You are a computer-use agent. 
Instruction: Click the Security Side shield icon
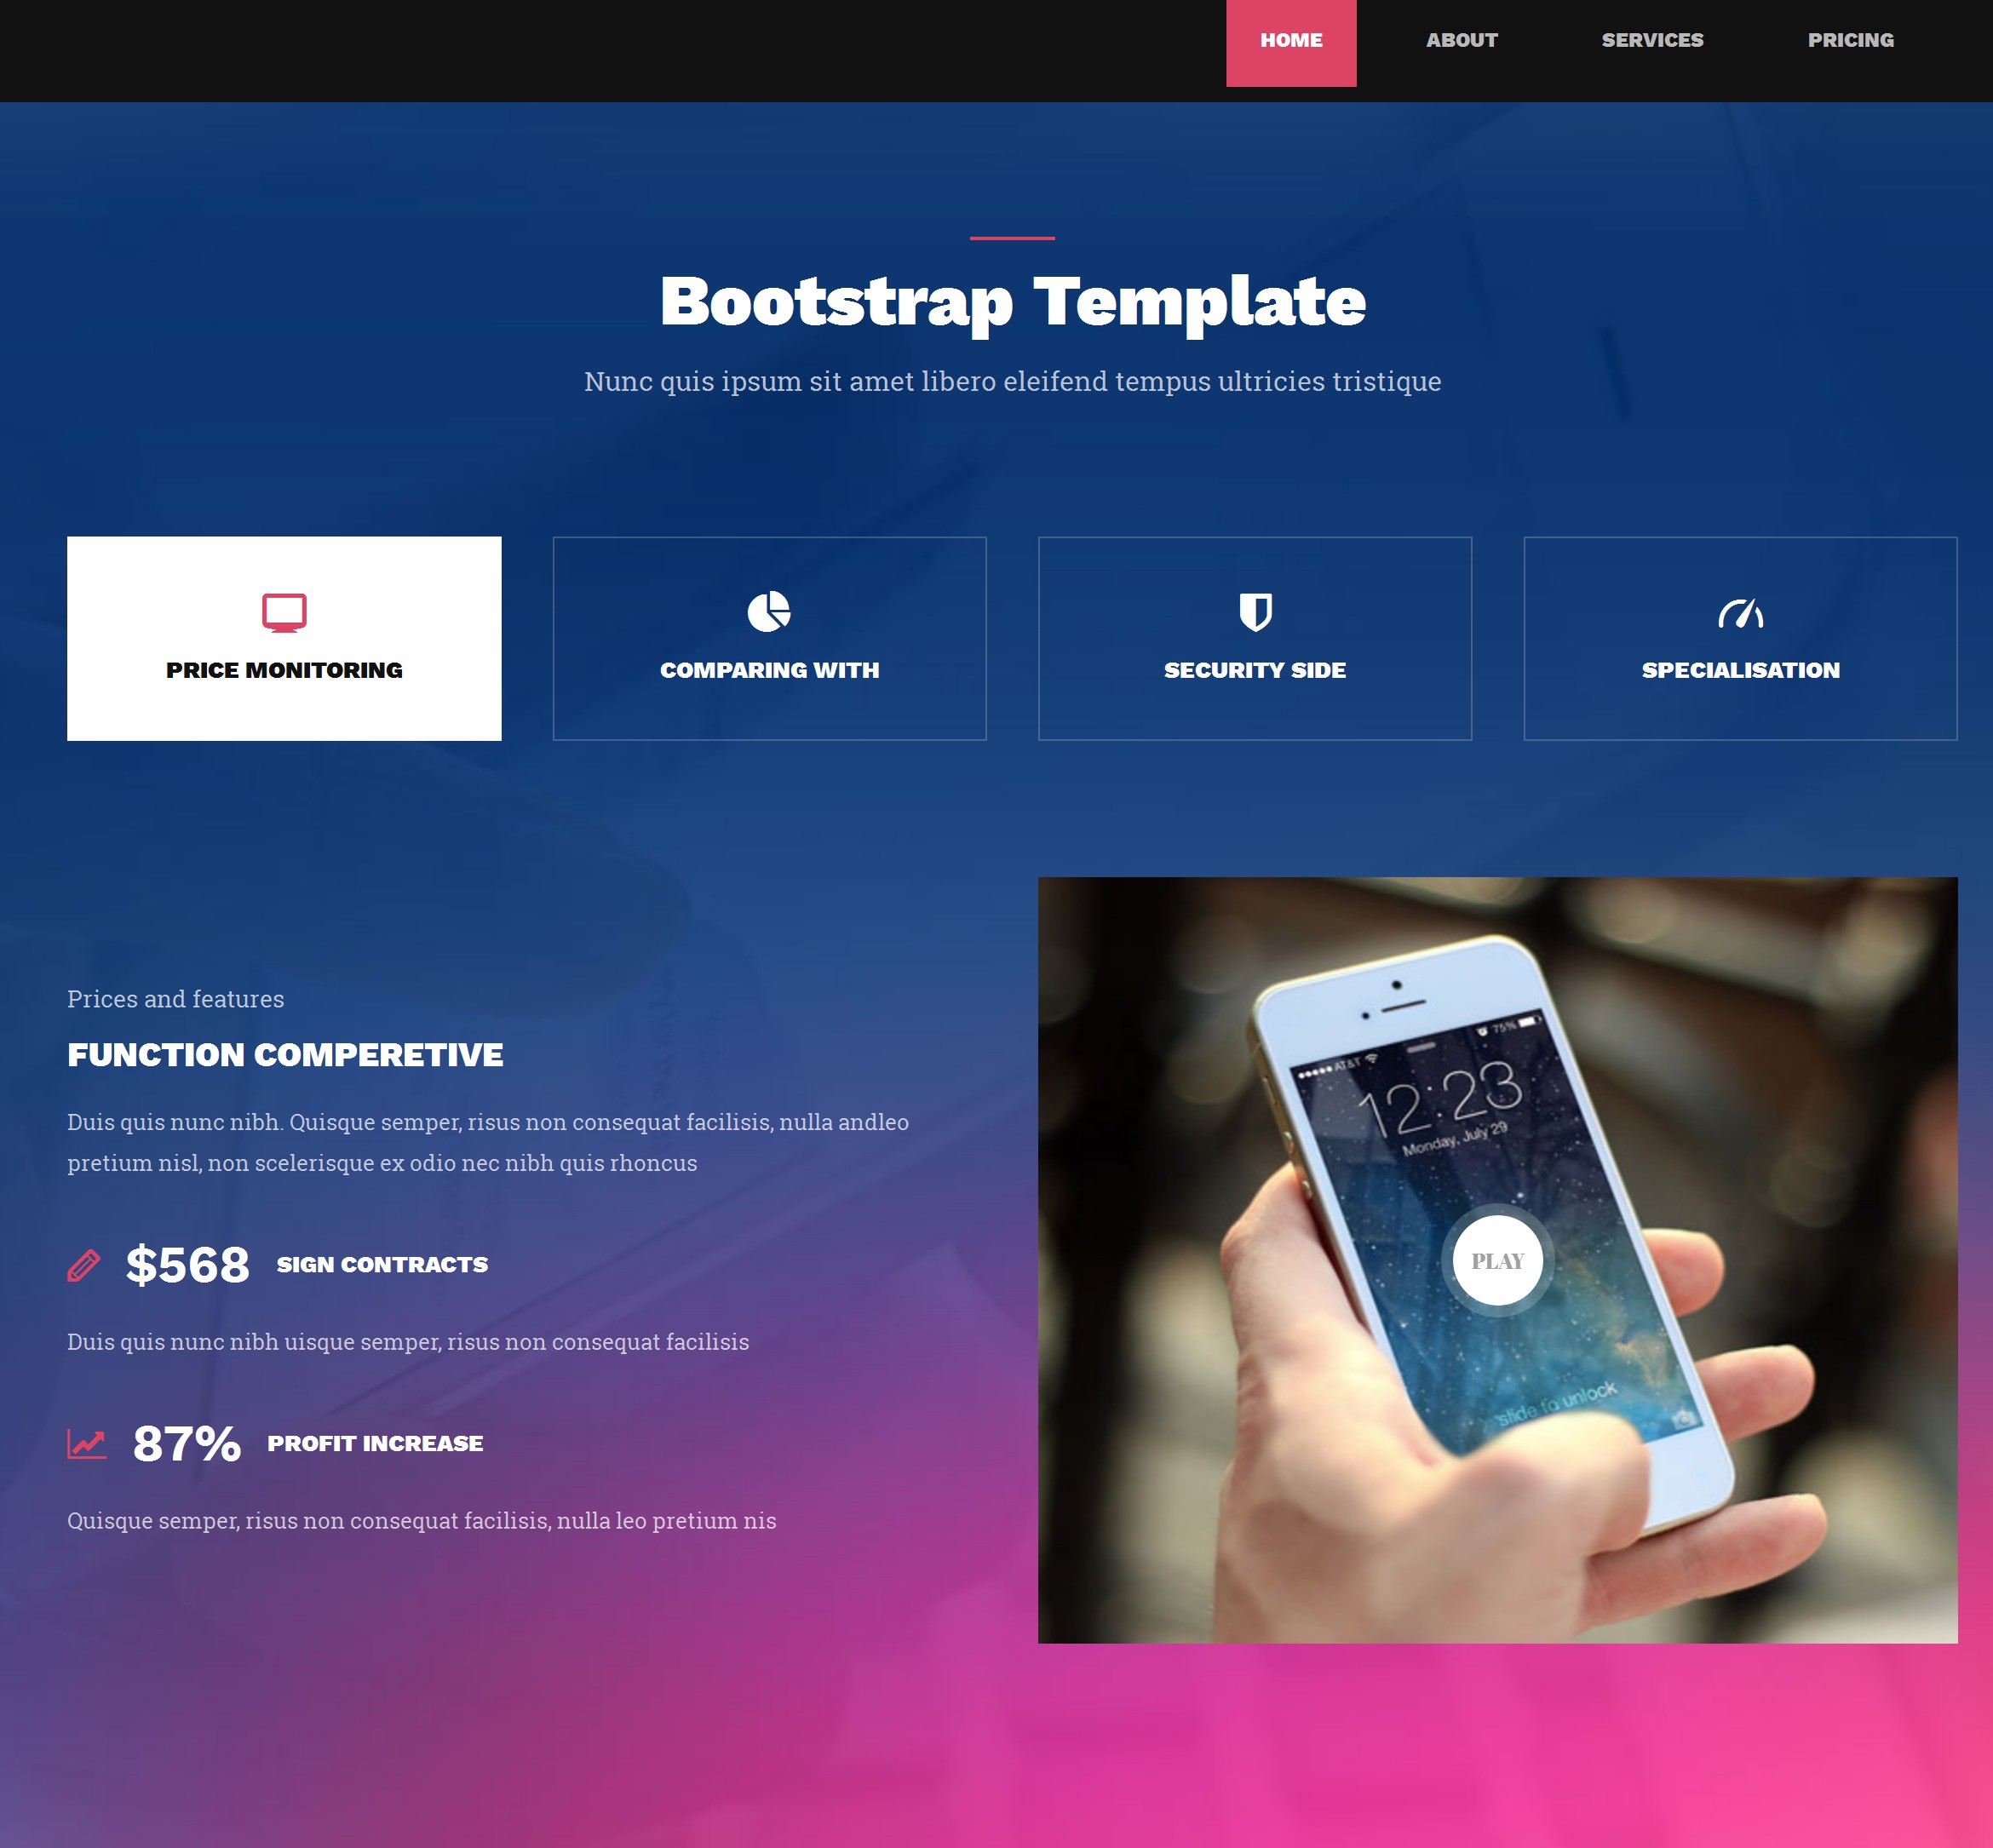coord(1255,610)
